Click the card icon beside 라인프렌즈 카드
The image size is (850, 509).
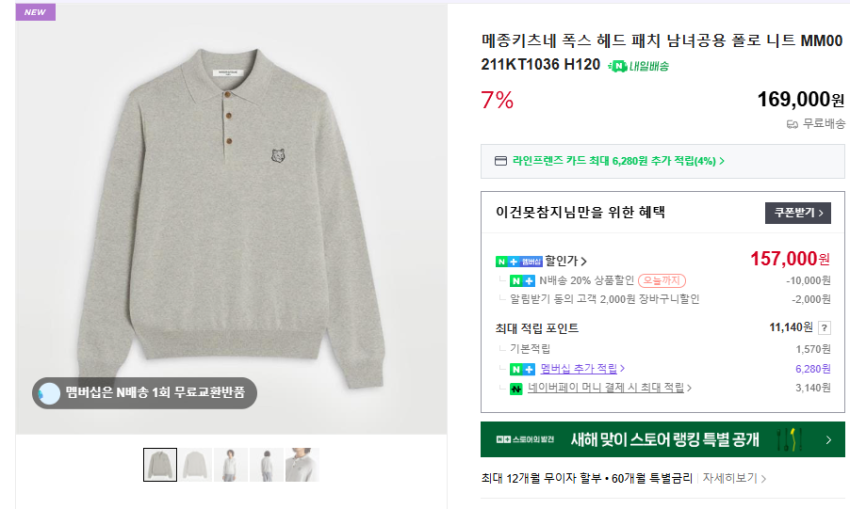pos(501,160)
